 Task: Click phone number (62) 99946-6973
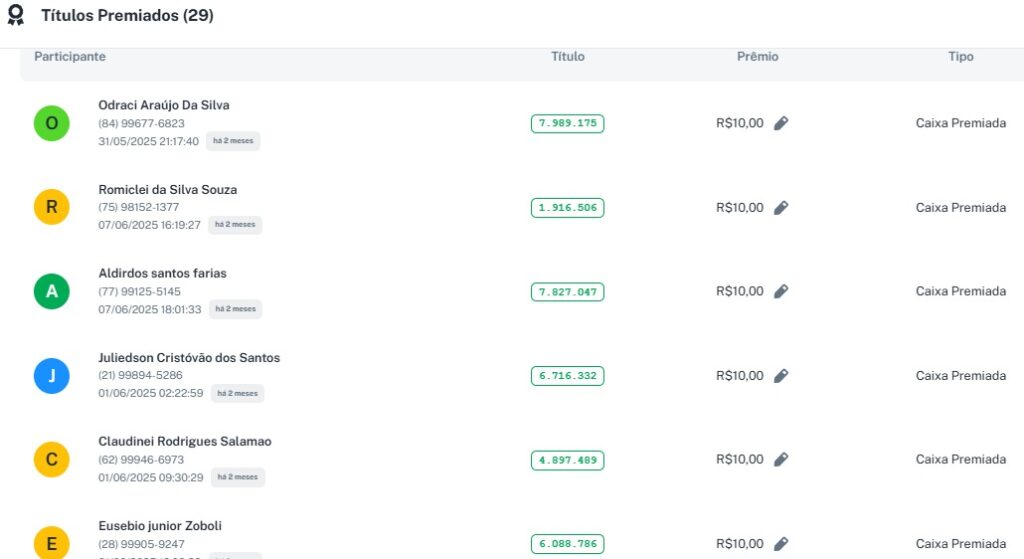coord(141,460)
